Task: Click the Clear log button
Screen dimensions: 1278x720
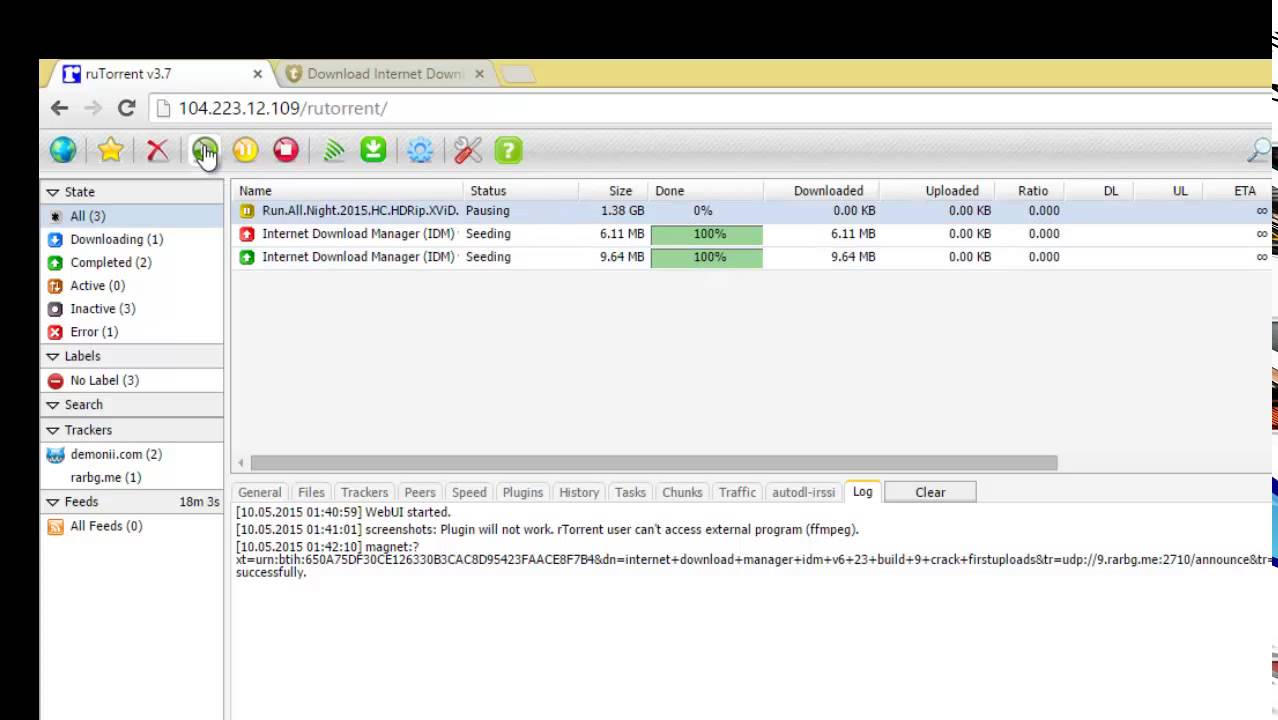Action: [930, 492]
